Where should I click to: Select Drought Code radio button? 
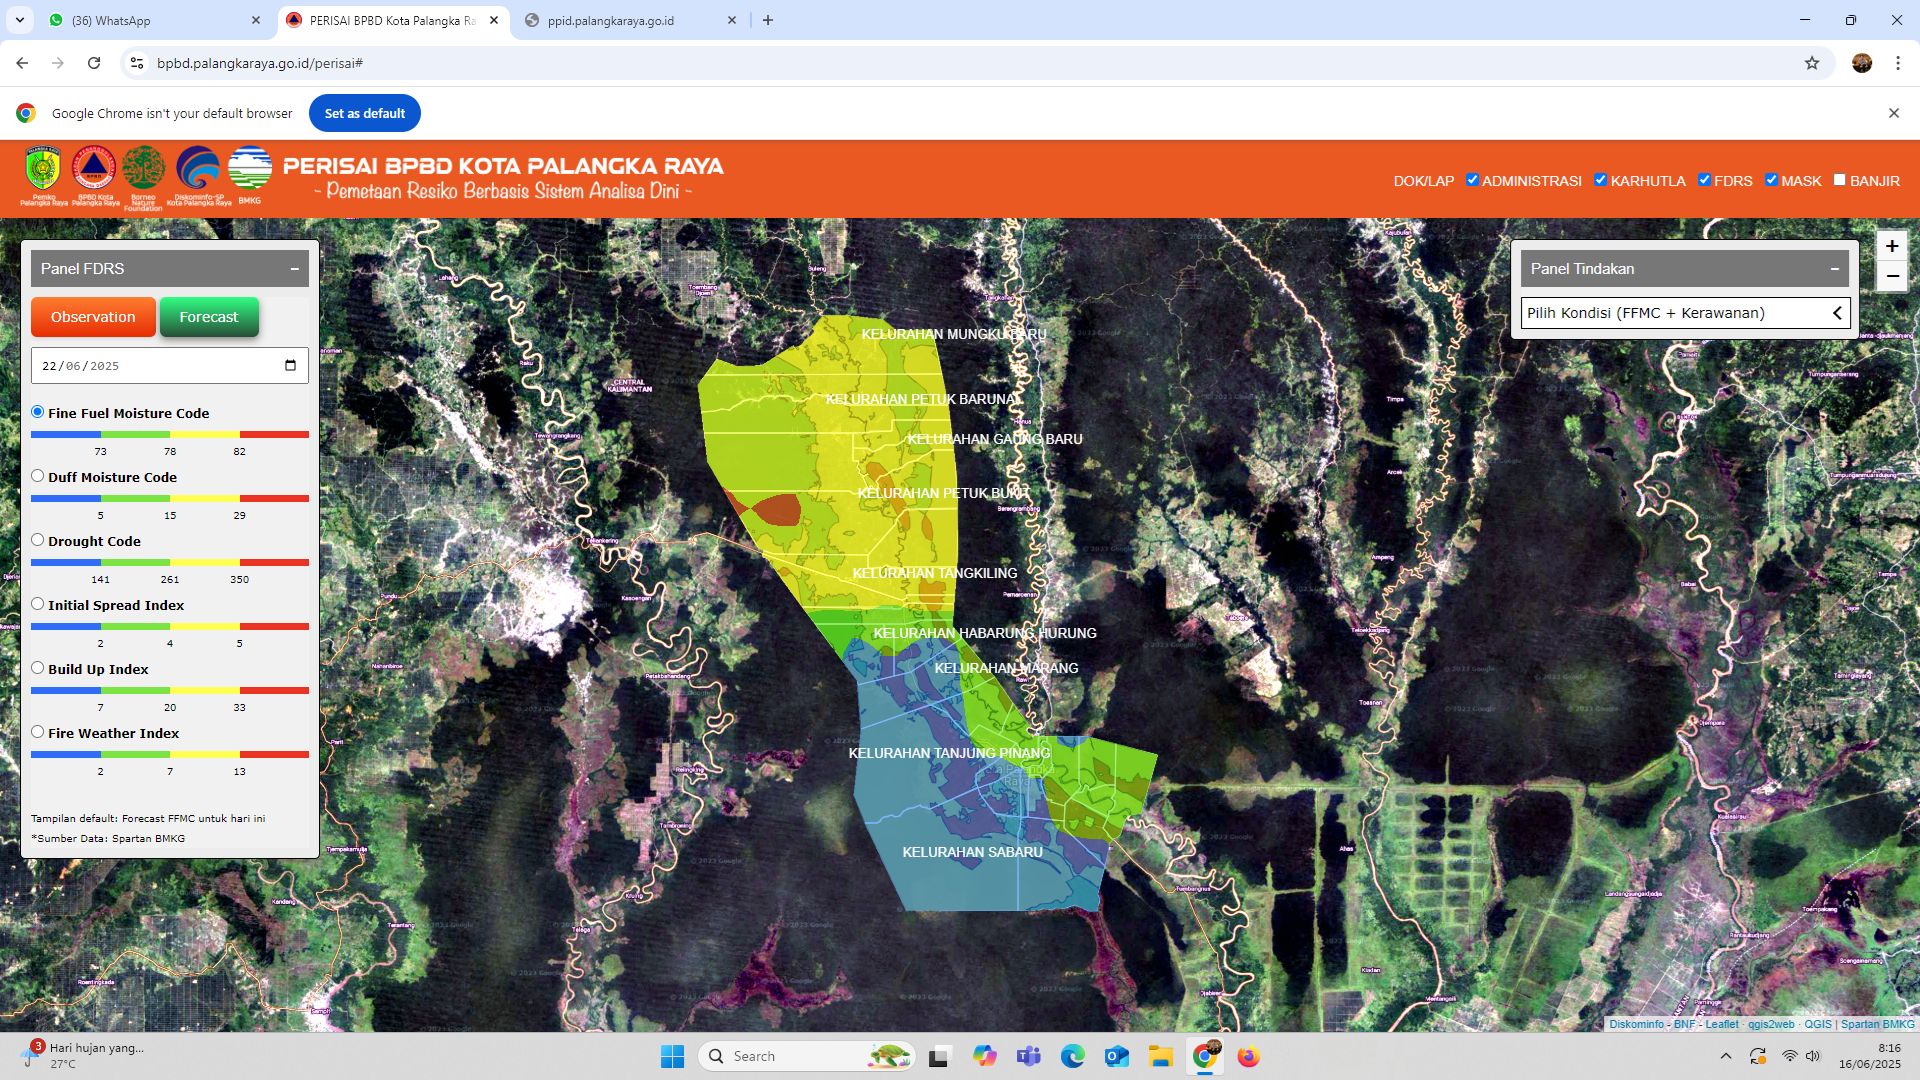pyautogui.click(x=38, y=540)
